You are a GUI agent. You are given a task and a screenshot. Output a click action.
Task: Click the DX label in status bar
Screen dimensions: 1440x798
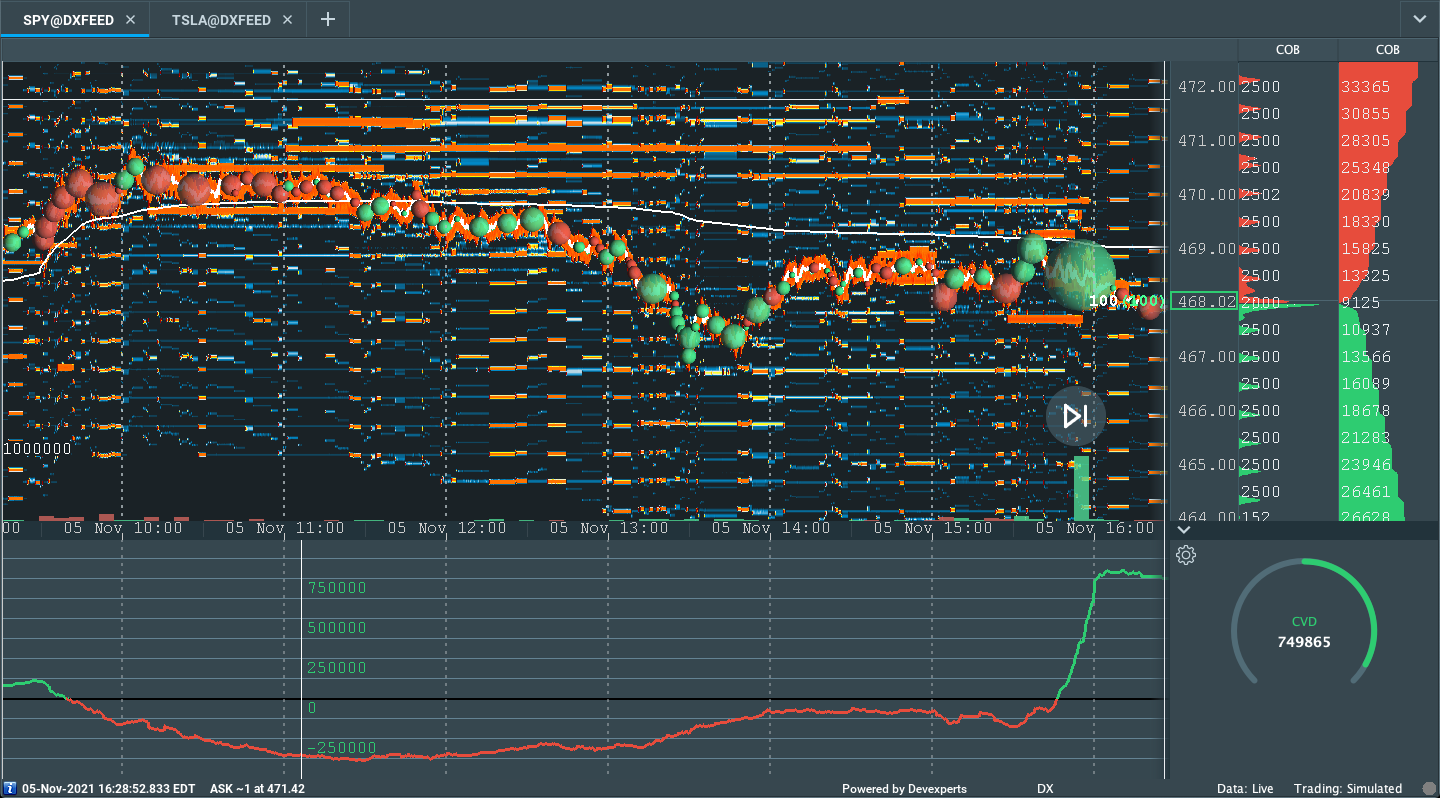click(1045, 789)
